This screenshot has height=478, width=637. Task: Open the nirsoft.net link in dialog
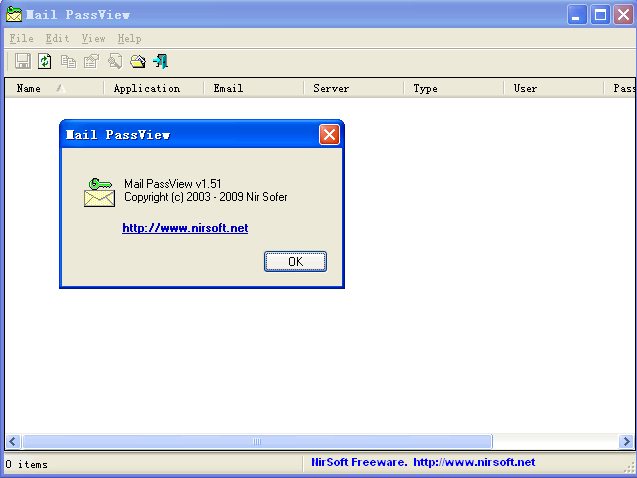click(185, 228)
